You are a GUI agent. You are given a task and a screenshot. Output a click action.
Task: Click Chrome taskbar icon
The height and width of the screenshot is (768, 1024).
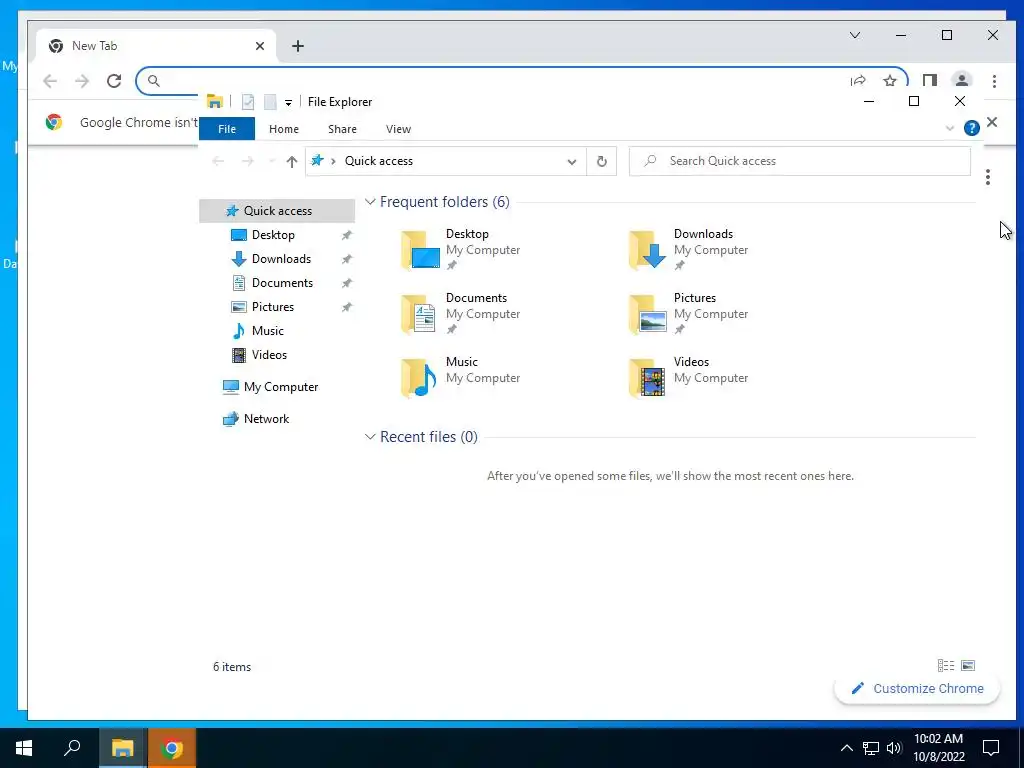tap(172, 748)
